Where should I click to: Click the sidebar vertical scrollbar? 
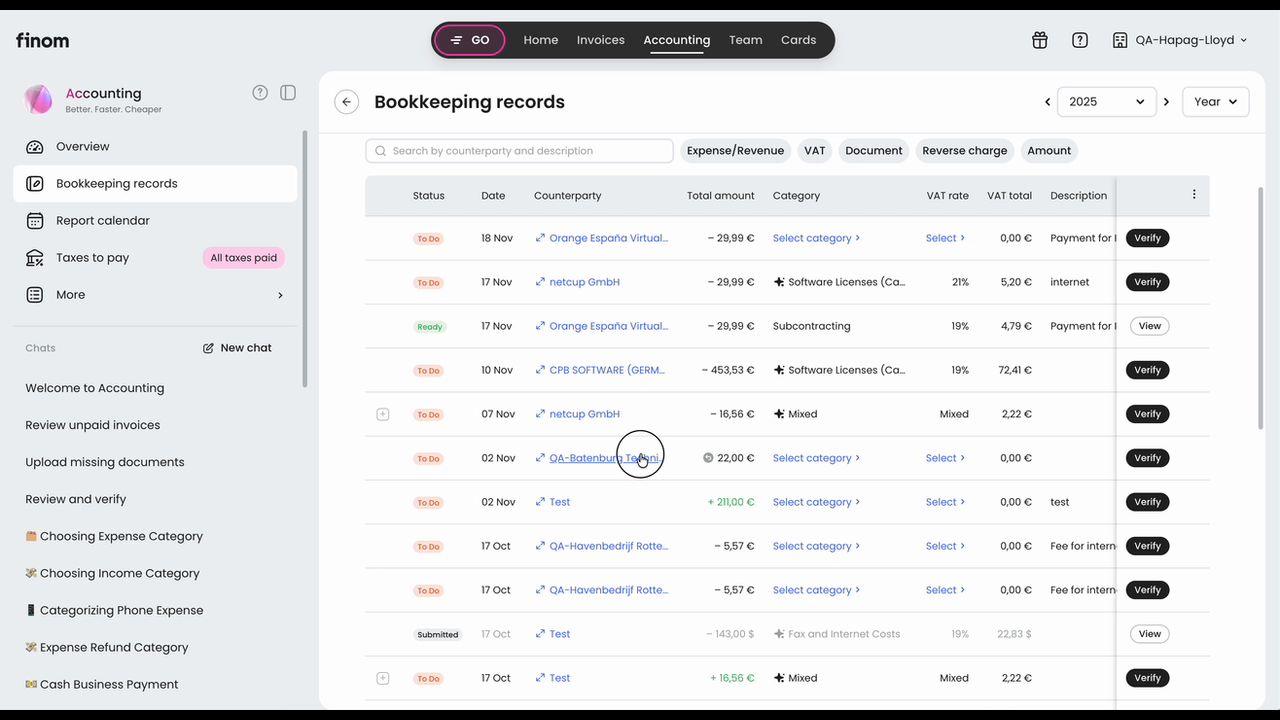305,258
